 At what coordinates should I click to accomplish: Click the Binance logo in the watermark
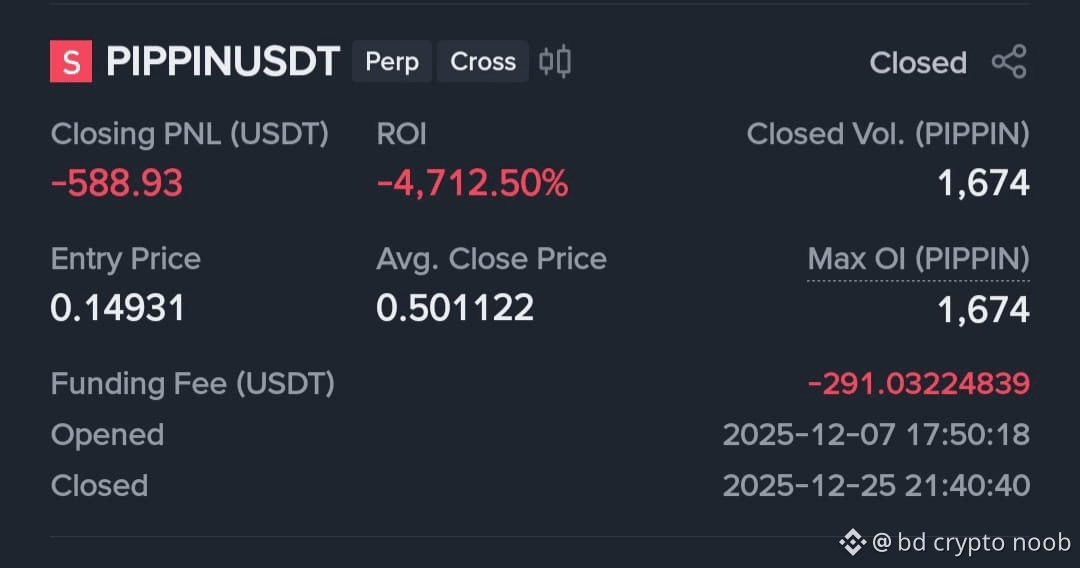(x=853, y=543)
